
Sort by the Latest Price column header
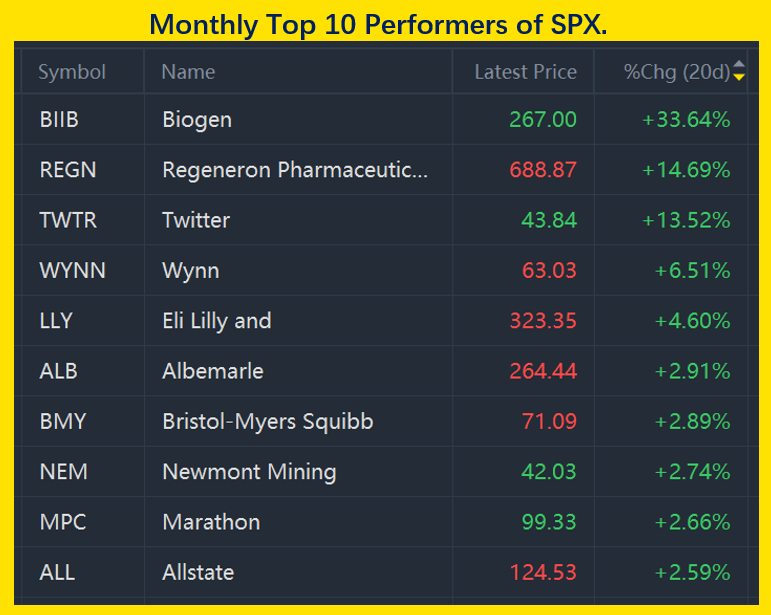[x=525, y=72]
